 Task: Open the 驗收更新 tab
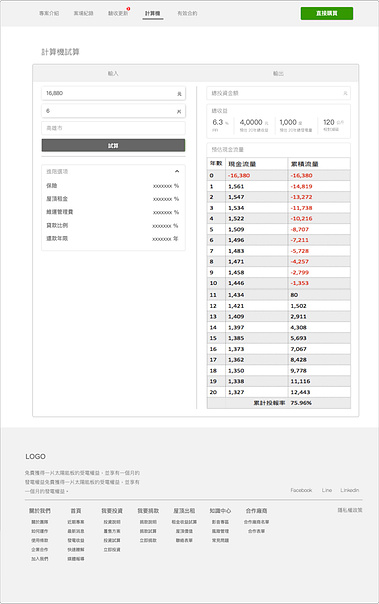[x=118, y=13]
